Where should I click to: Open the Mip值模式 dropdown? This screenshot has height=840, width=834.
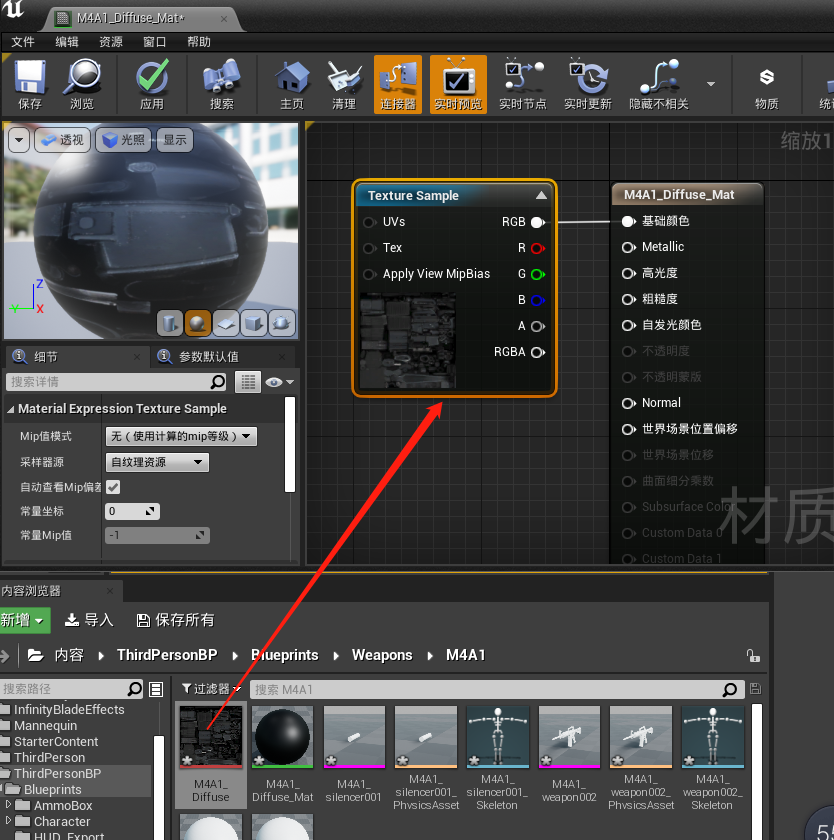pyautogui.click(x=181, y=436)
